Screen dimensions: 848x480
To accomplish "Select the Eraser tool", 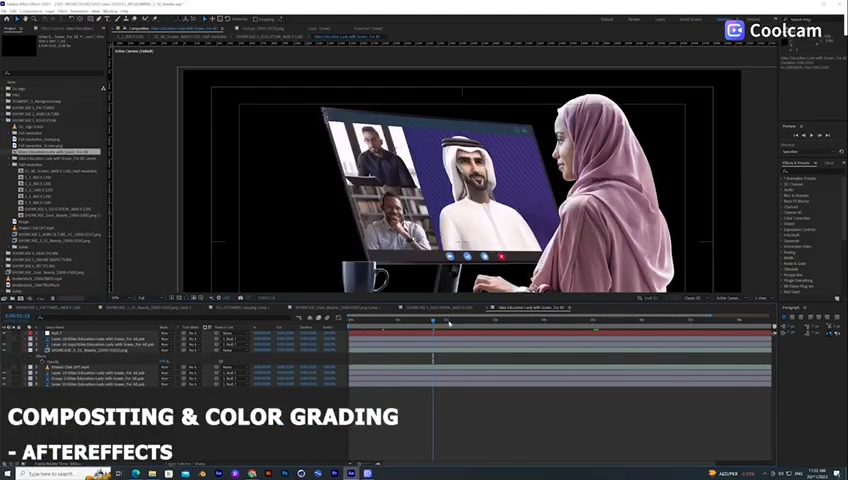I will click(135, 19).
